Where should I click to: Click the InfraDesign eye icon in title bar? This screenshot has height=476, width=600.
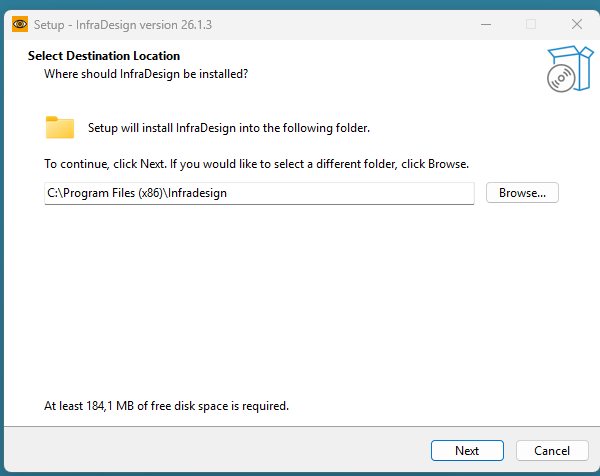pos(19,23)
